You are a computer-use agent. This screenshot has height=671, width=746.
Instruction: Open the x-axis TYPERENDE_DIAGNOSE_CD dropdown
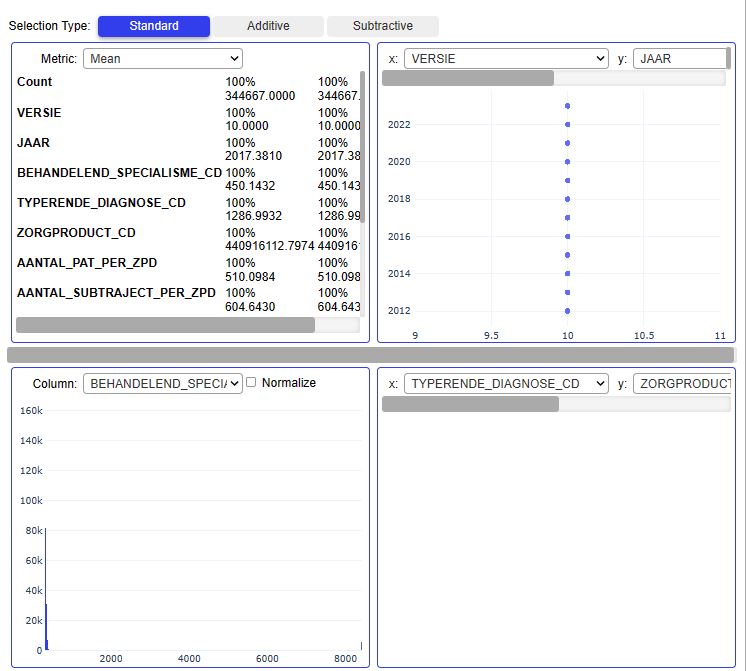[506, 384]
